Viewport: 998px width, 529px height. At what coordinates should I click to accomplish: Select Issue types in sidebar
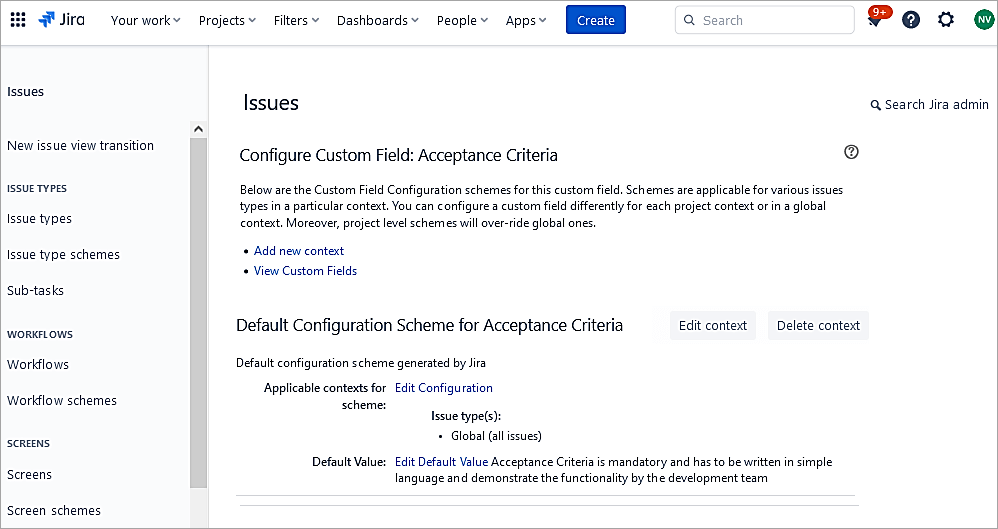[x=40, y=219]
